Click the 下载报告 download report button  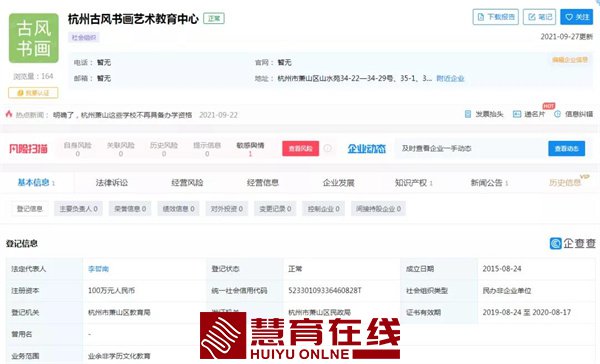click(496, 17)
